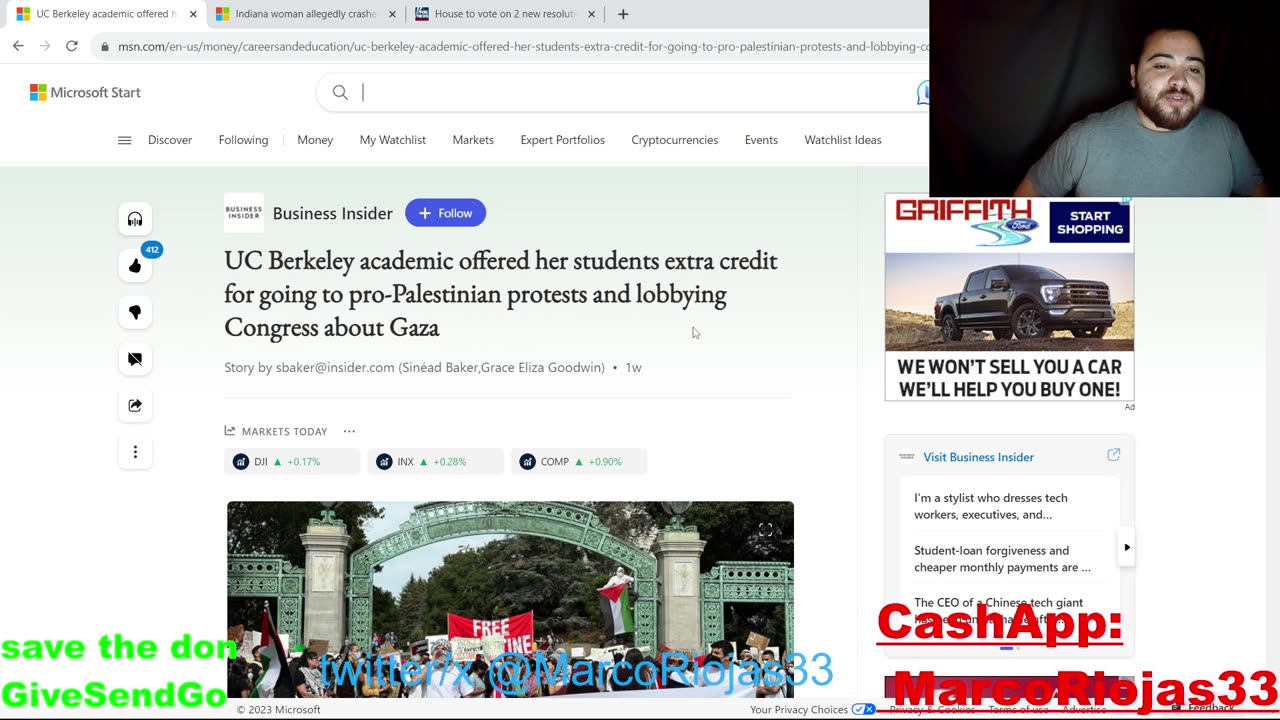Open Events page
This screenshot has width=1280, height=720.
[x=761, y=140]
